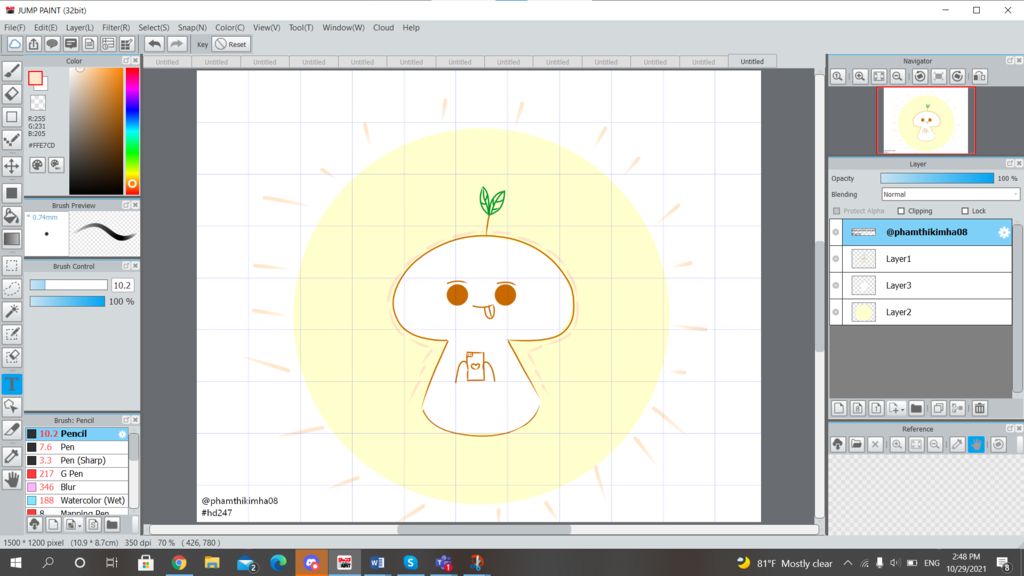Select the Move tool

pos(12,166)
